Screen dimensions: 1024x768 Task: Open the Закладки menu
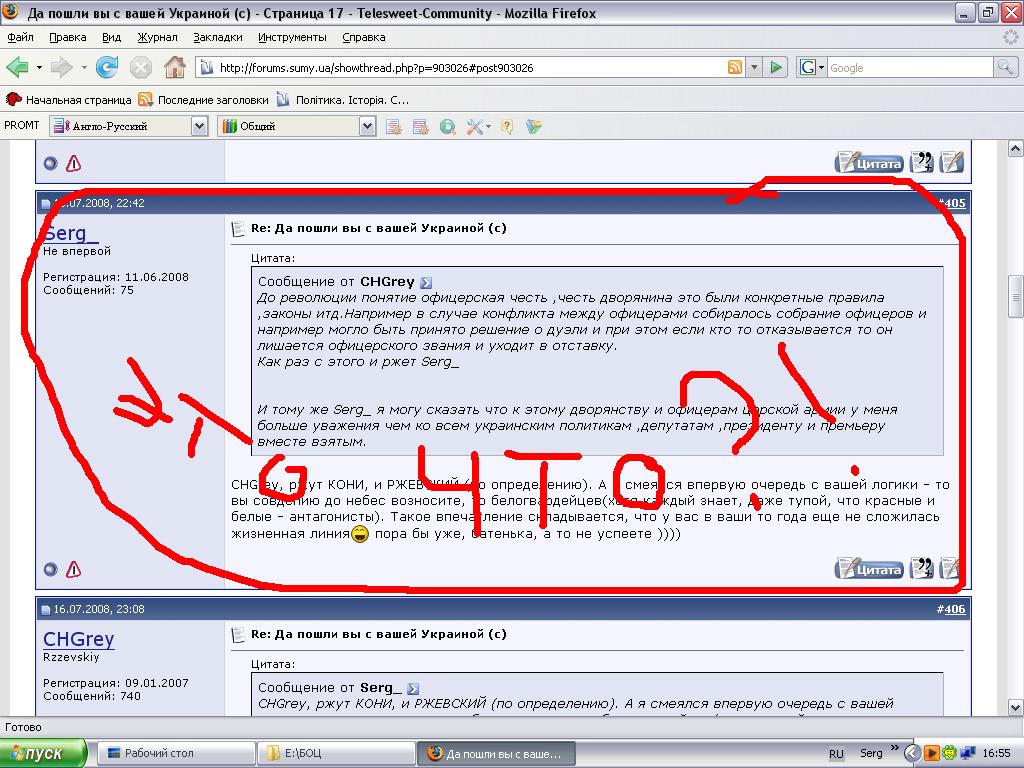(x=217, y=37)
